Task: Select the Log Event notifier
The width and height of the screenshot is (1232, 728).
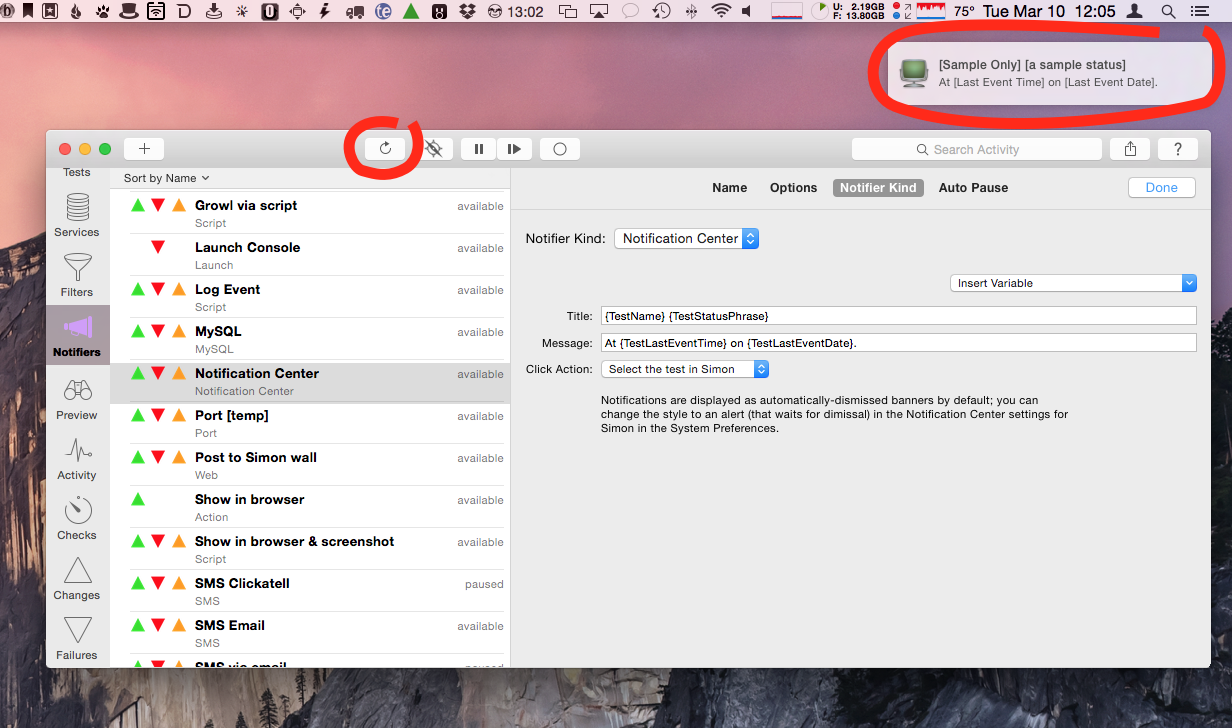Action: click(310, 297)
